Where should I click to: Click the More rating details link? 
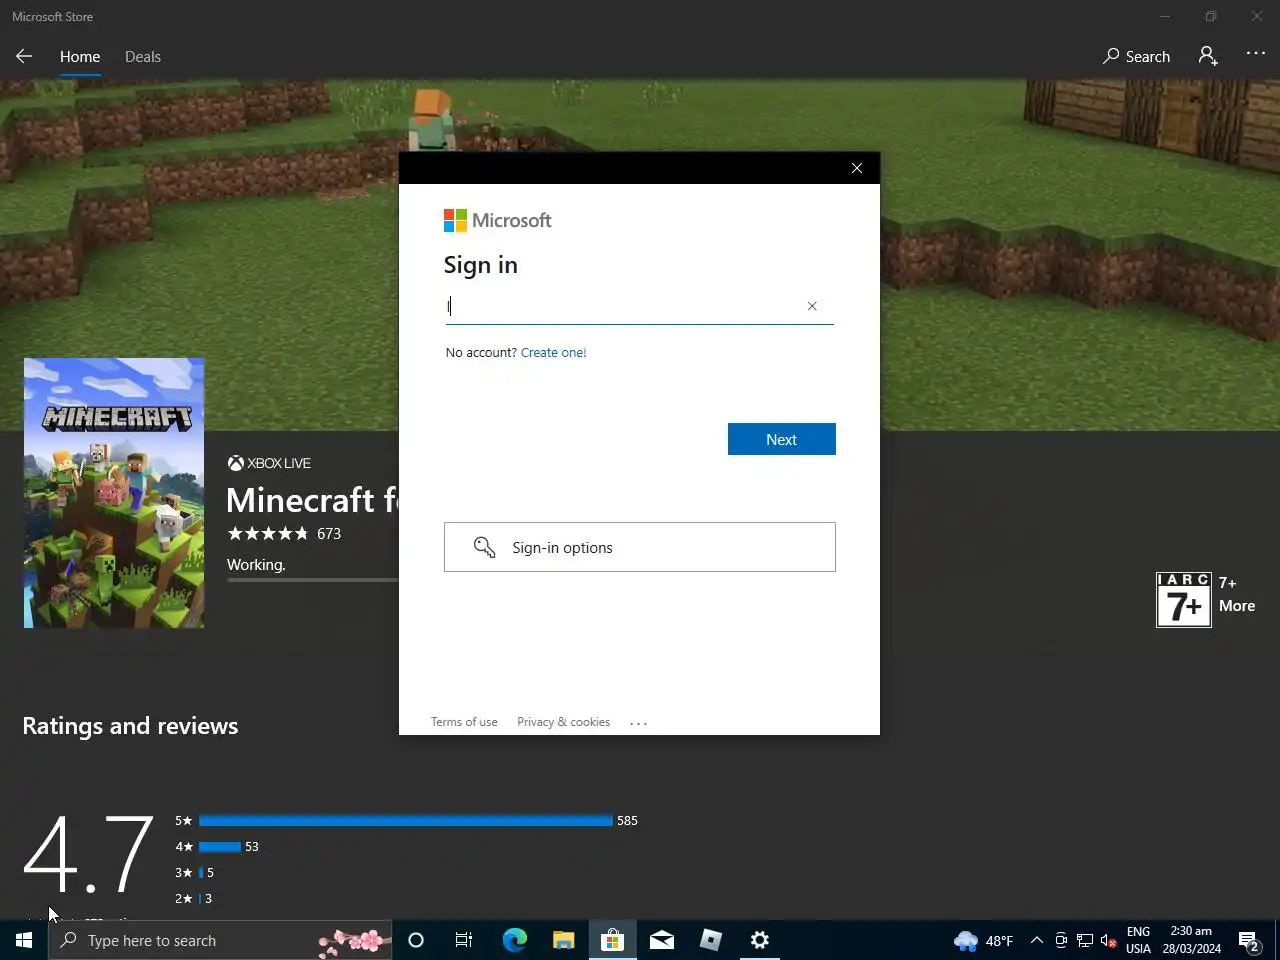pyautogui.click(x=1237, y=606)
